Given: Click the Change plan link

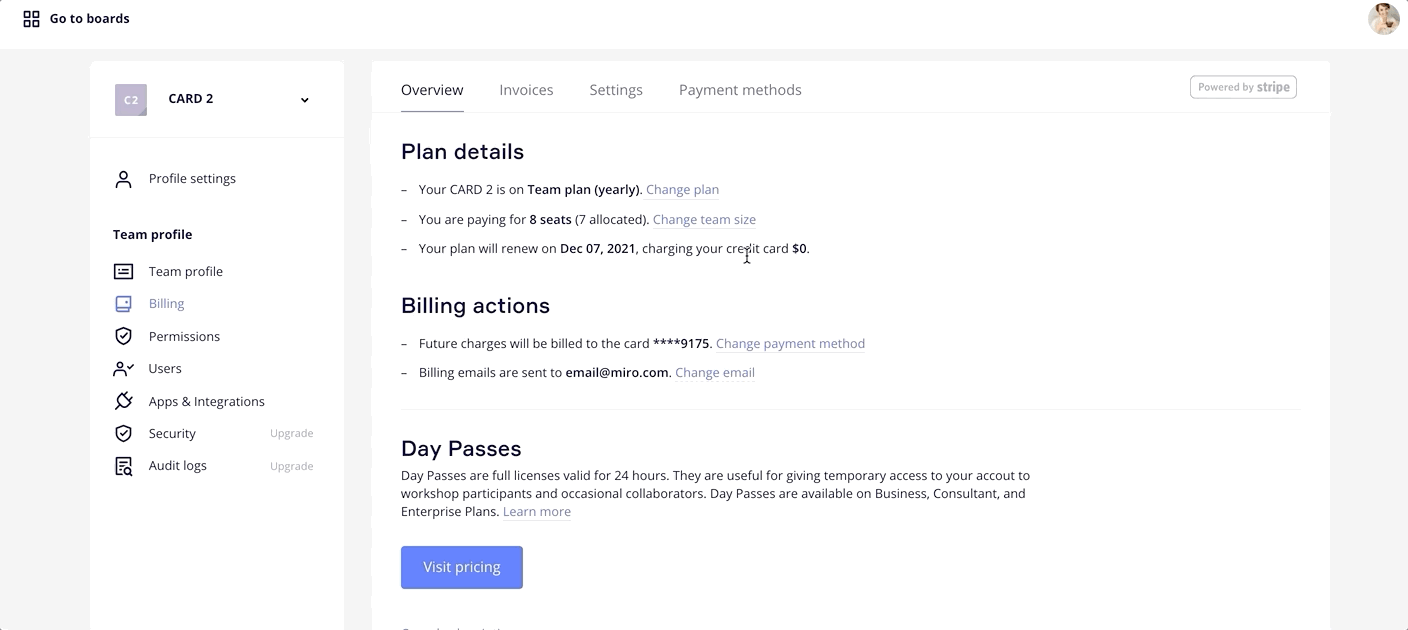Looking at the screenshot, I should click(682, 190).
